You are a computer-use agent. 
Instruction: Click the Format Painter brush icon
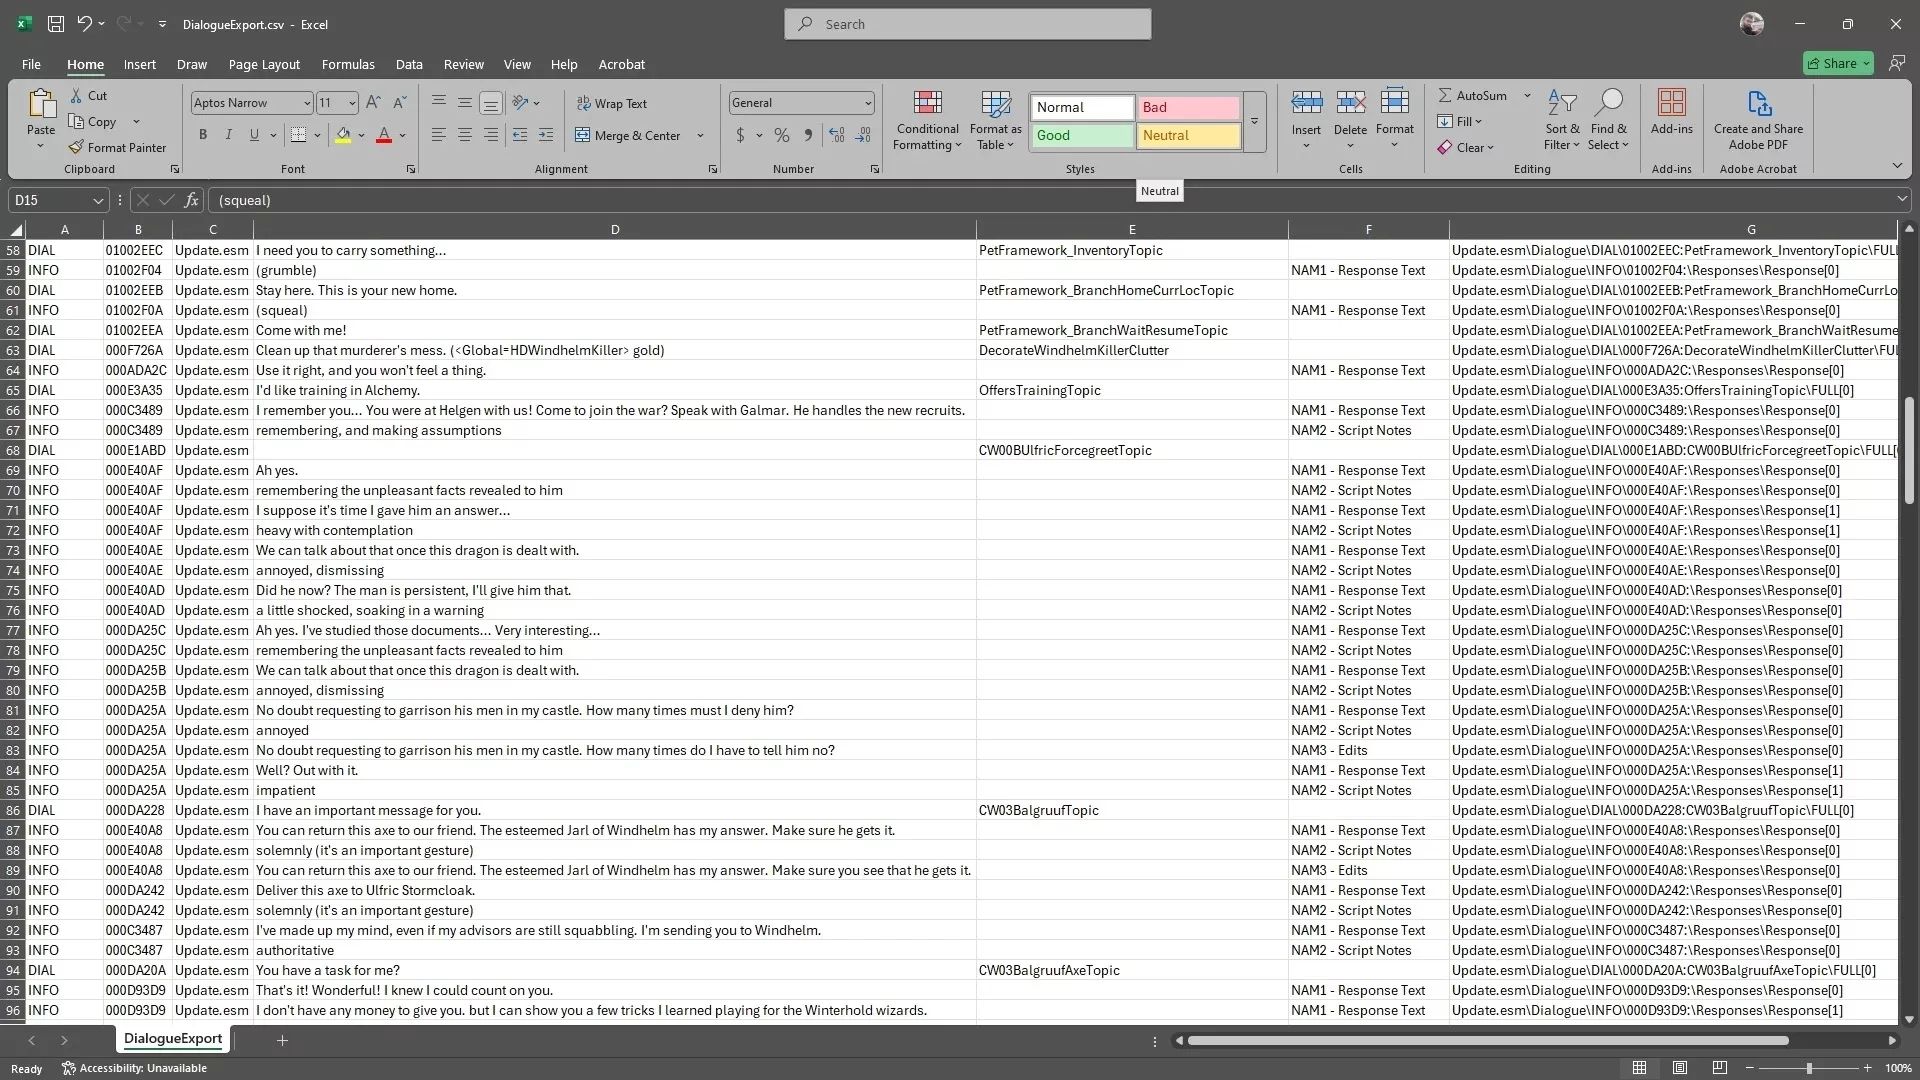[x=76, y=147]
